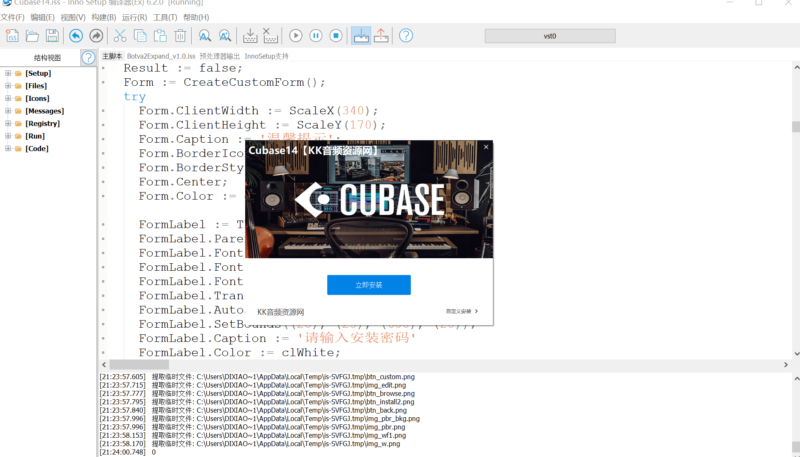Open the 视图(V) menu
The image size is (800, 457).
73,17
